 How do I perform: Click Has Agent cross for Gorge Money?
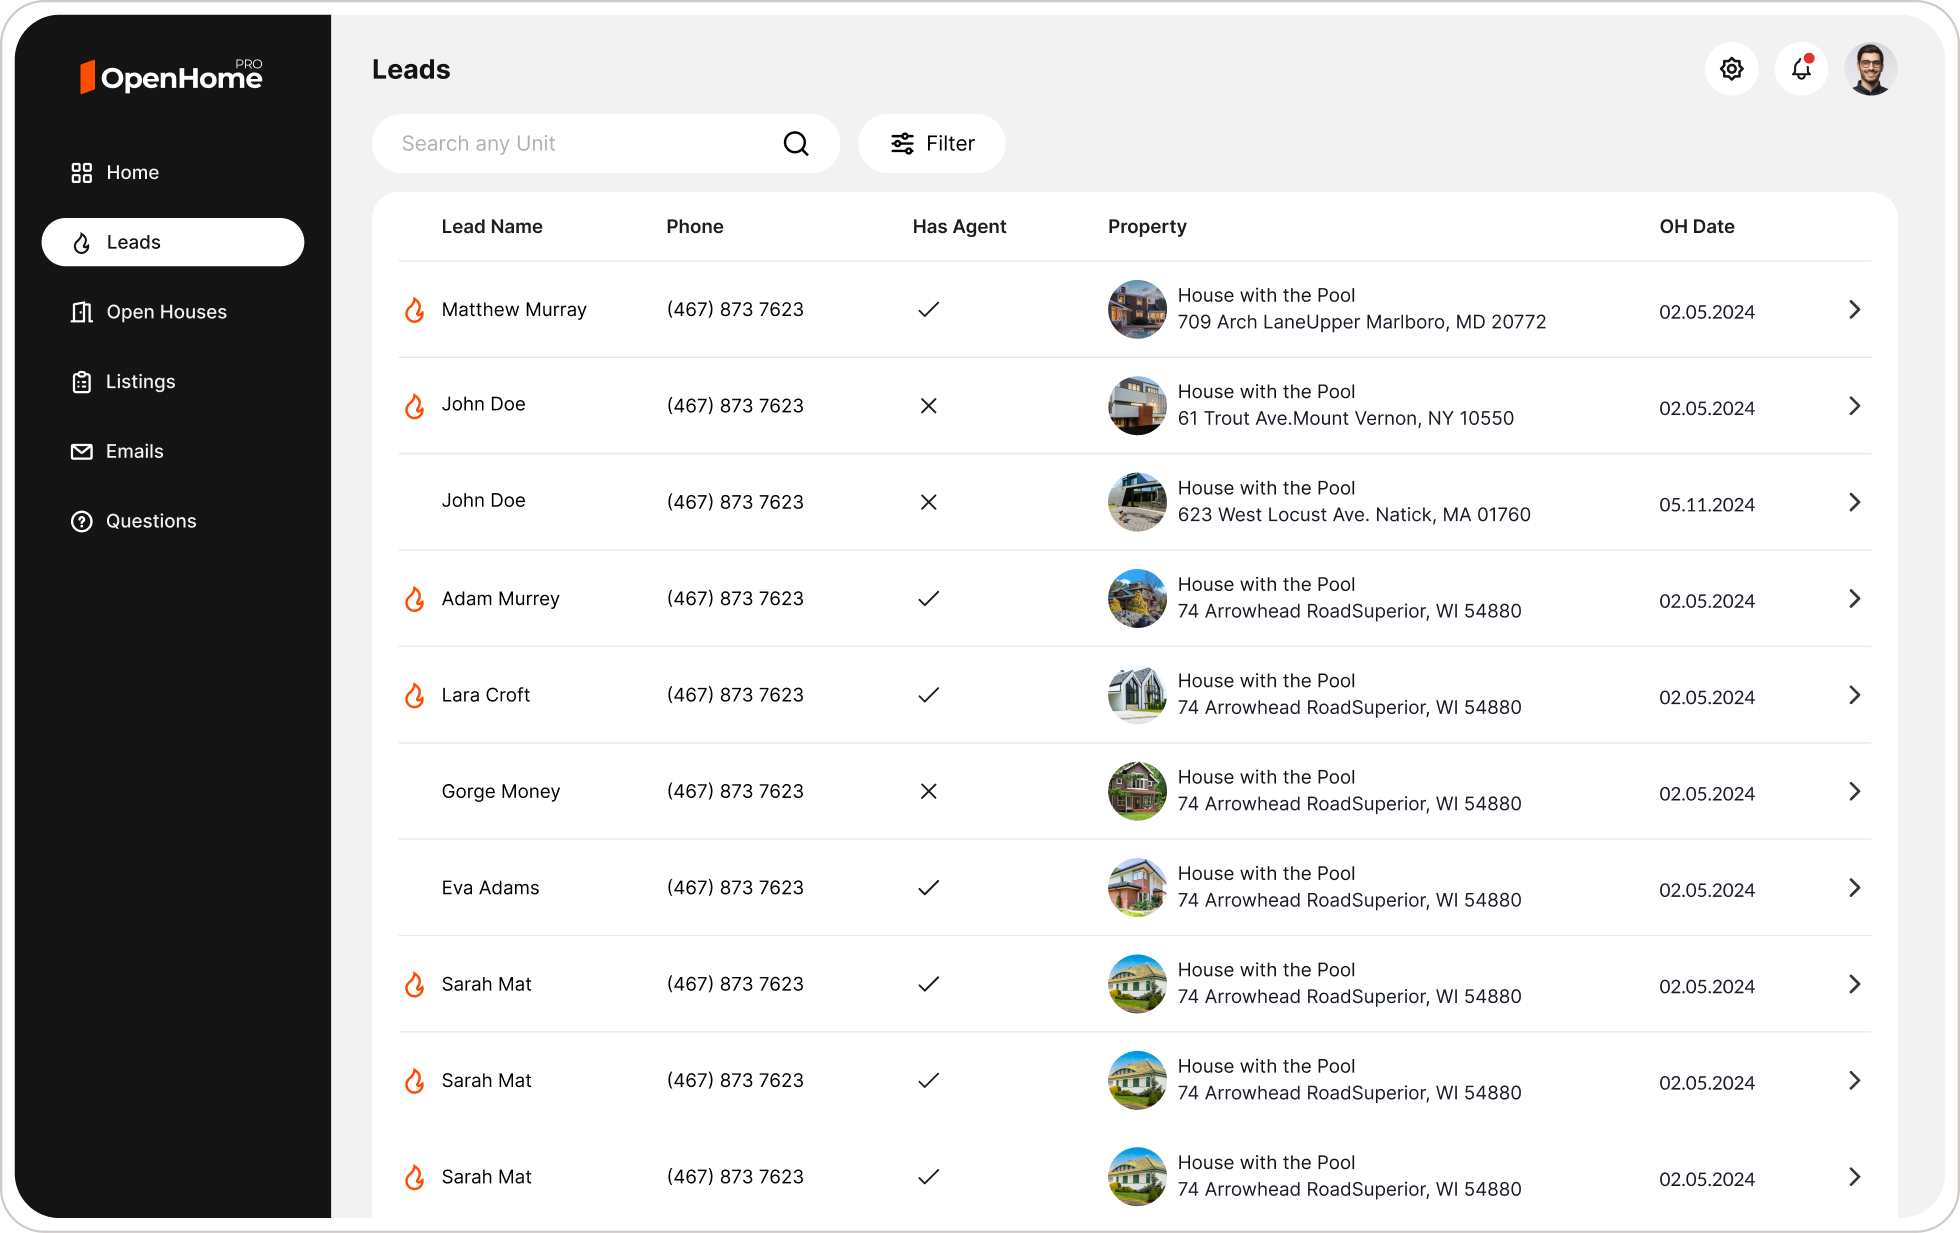click(x=928, y=792)
